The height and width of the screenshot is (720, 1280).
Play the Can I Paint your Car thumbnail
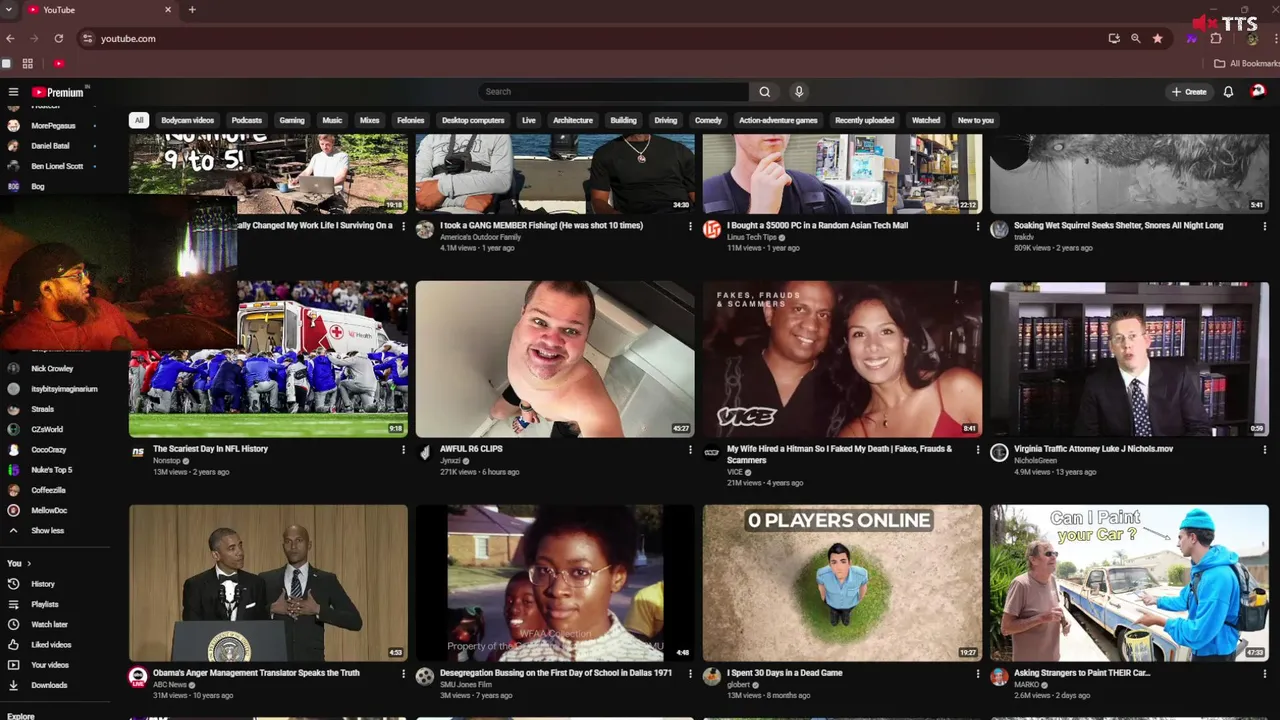(1129, 582)
